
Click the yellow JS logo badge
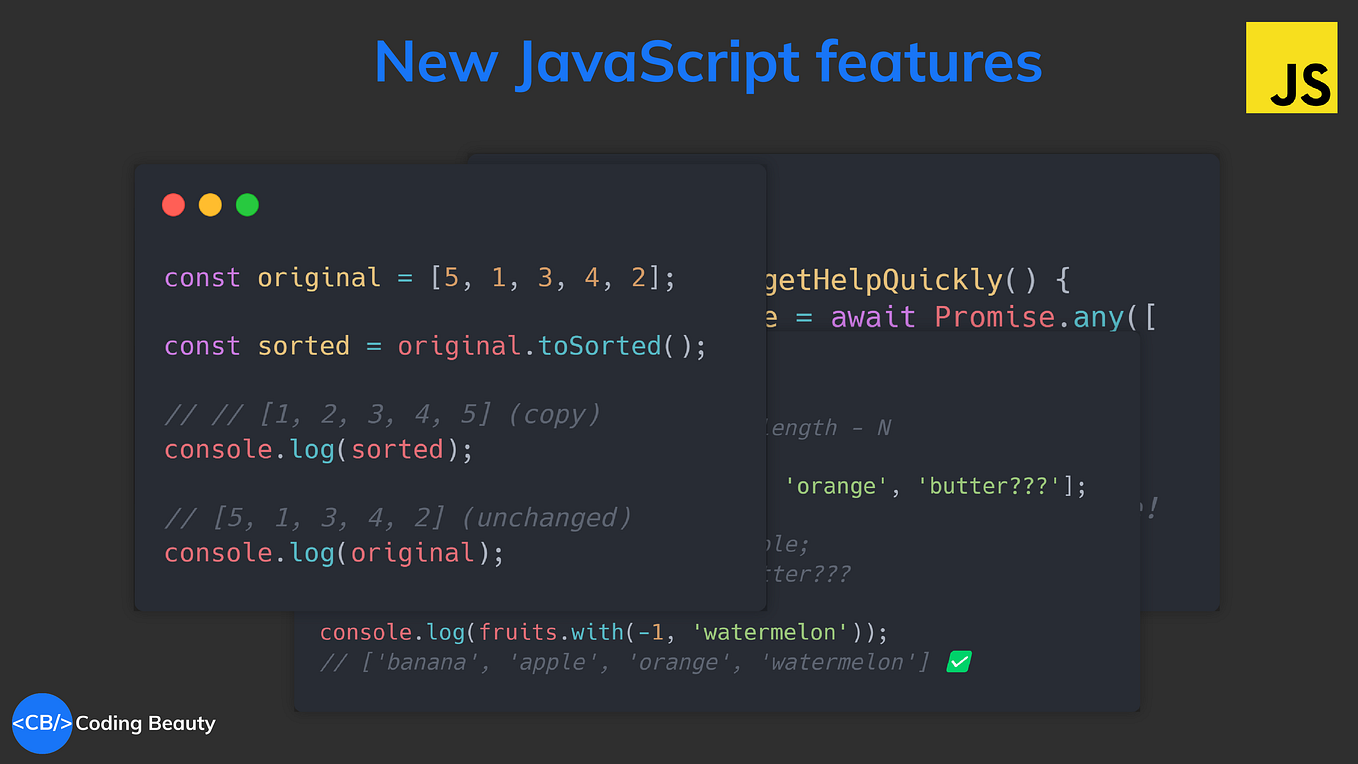(x=1291, y=67)
